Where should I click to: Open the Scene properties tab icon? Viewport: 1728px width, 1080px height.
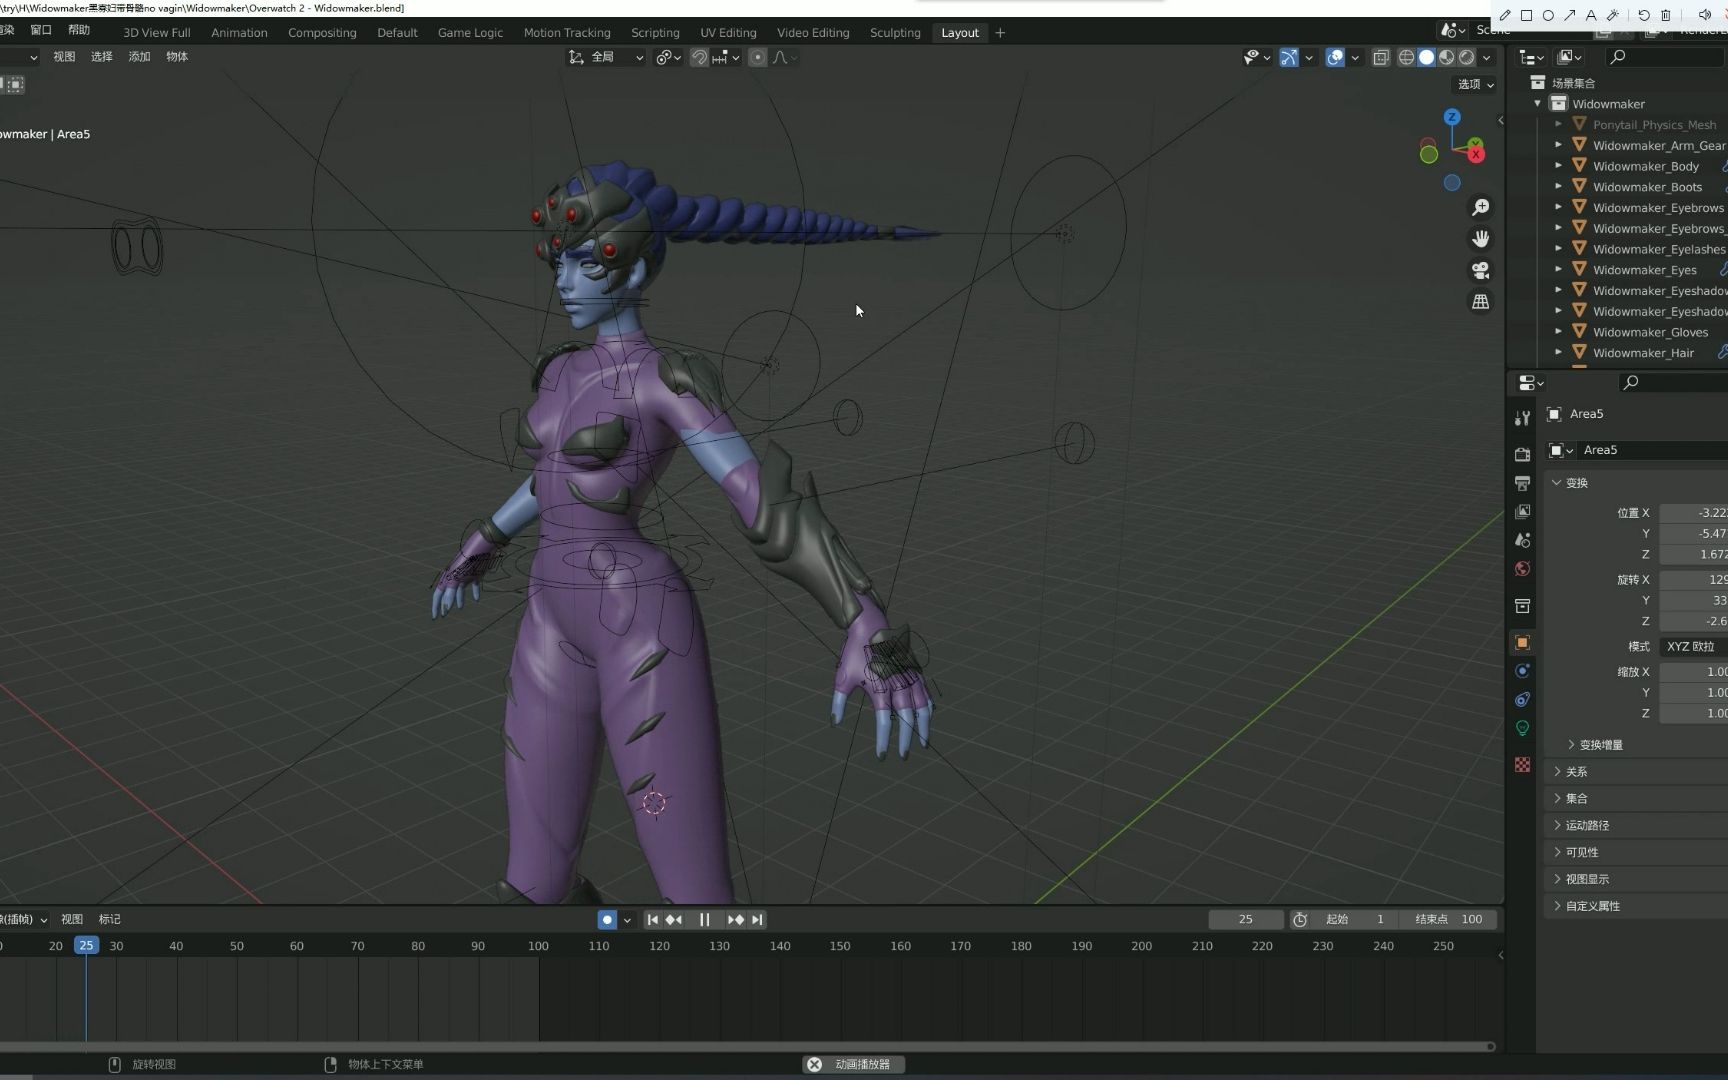(x=1522, y=540)
